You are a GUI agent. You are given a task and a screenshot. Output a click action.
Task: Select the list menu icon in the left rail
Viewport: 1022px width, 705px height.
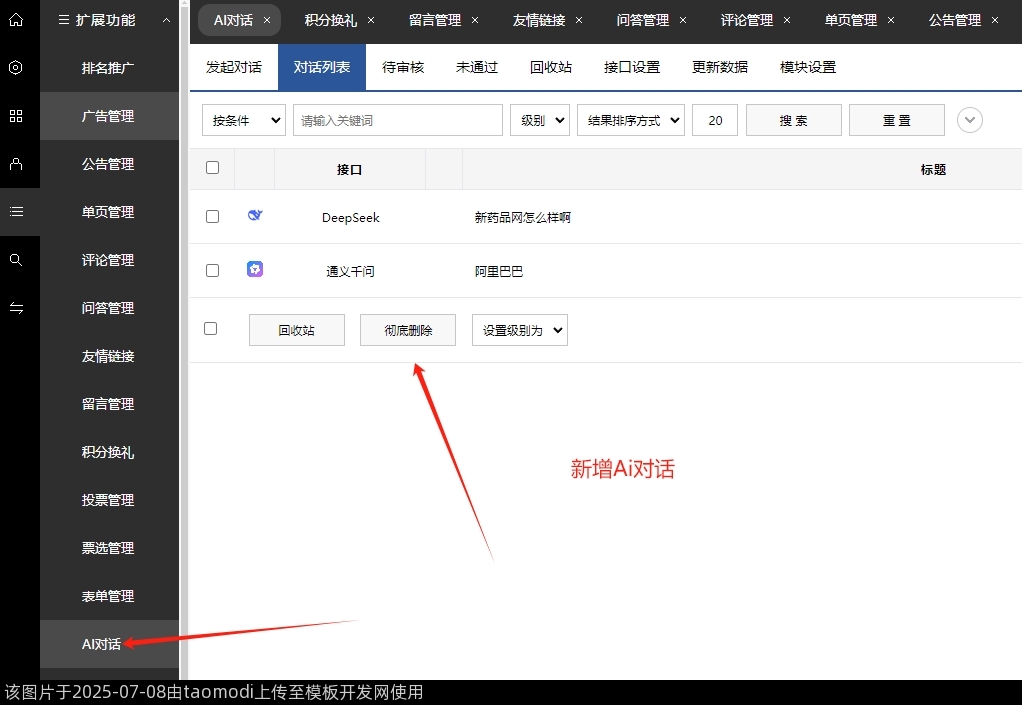click(16, 212)
